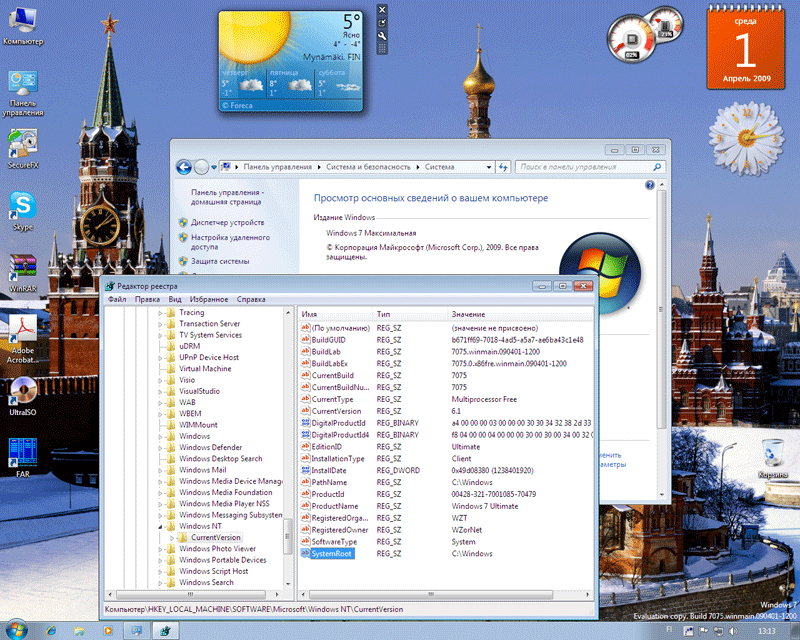Open Панель управления - домашняя страница
Screen dimensions: 800x640
(x=228, y=197)
